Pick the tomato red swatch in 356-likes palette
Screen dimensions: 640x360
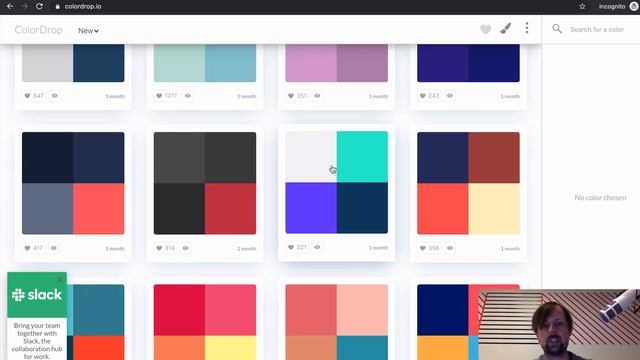click(x=443, y=209)
